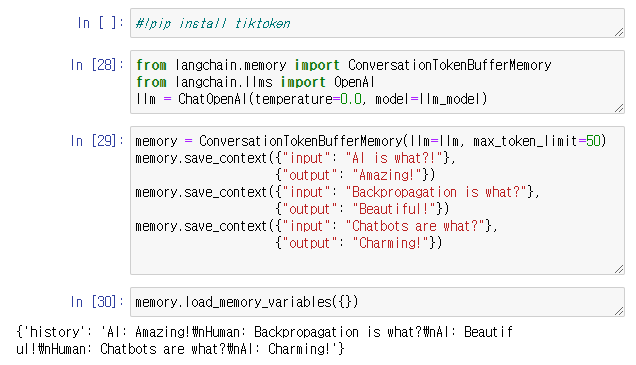Viewport: 636px width, 365px height.
Task: Click the 'In [28]:' prompt label
Action: point(97,65)
